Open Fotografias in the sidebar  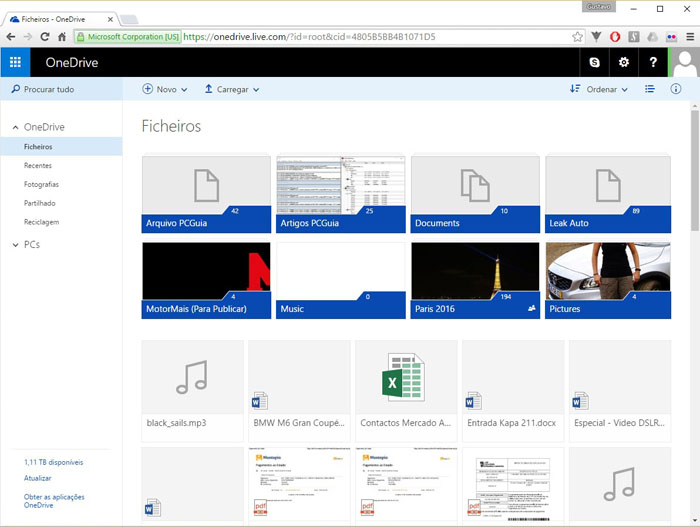click(41, 184)
